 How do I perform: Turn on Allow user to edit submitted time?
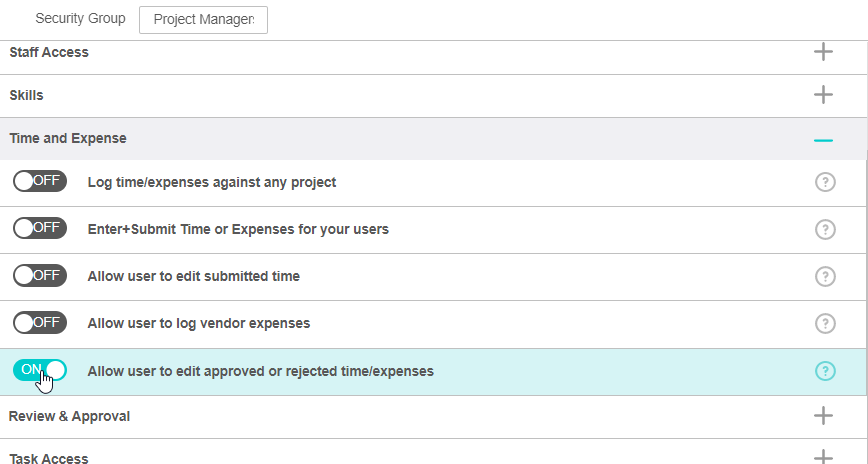(x=40, y=276)
